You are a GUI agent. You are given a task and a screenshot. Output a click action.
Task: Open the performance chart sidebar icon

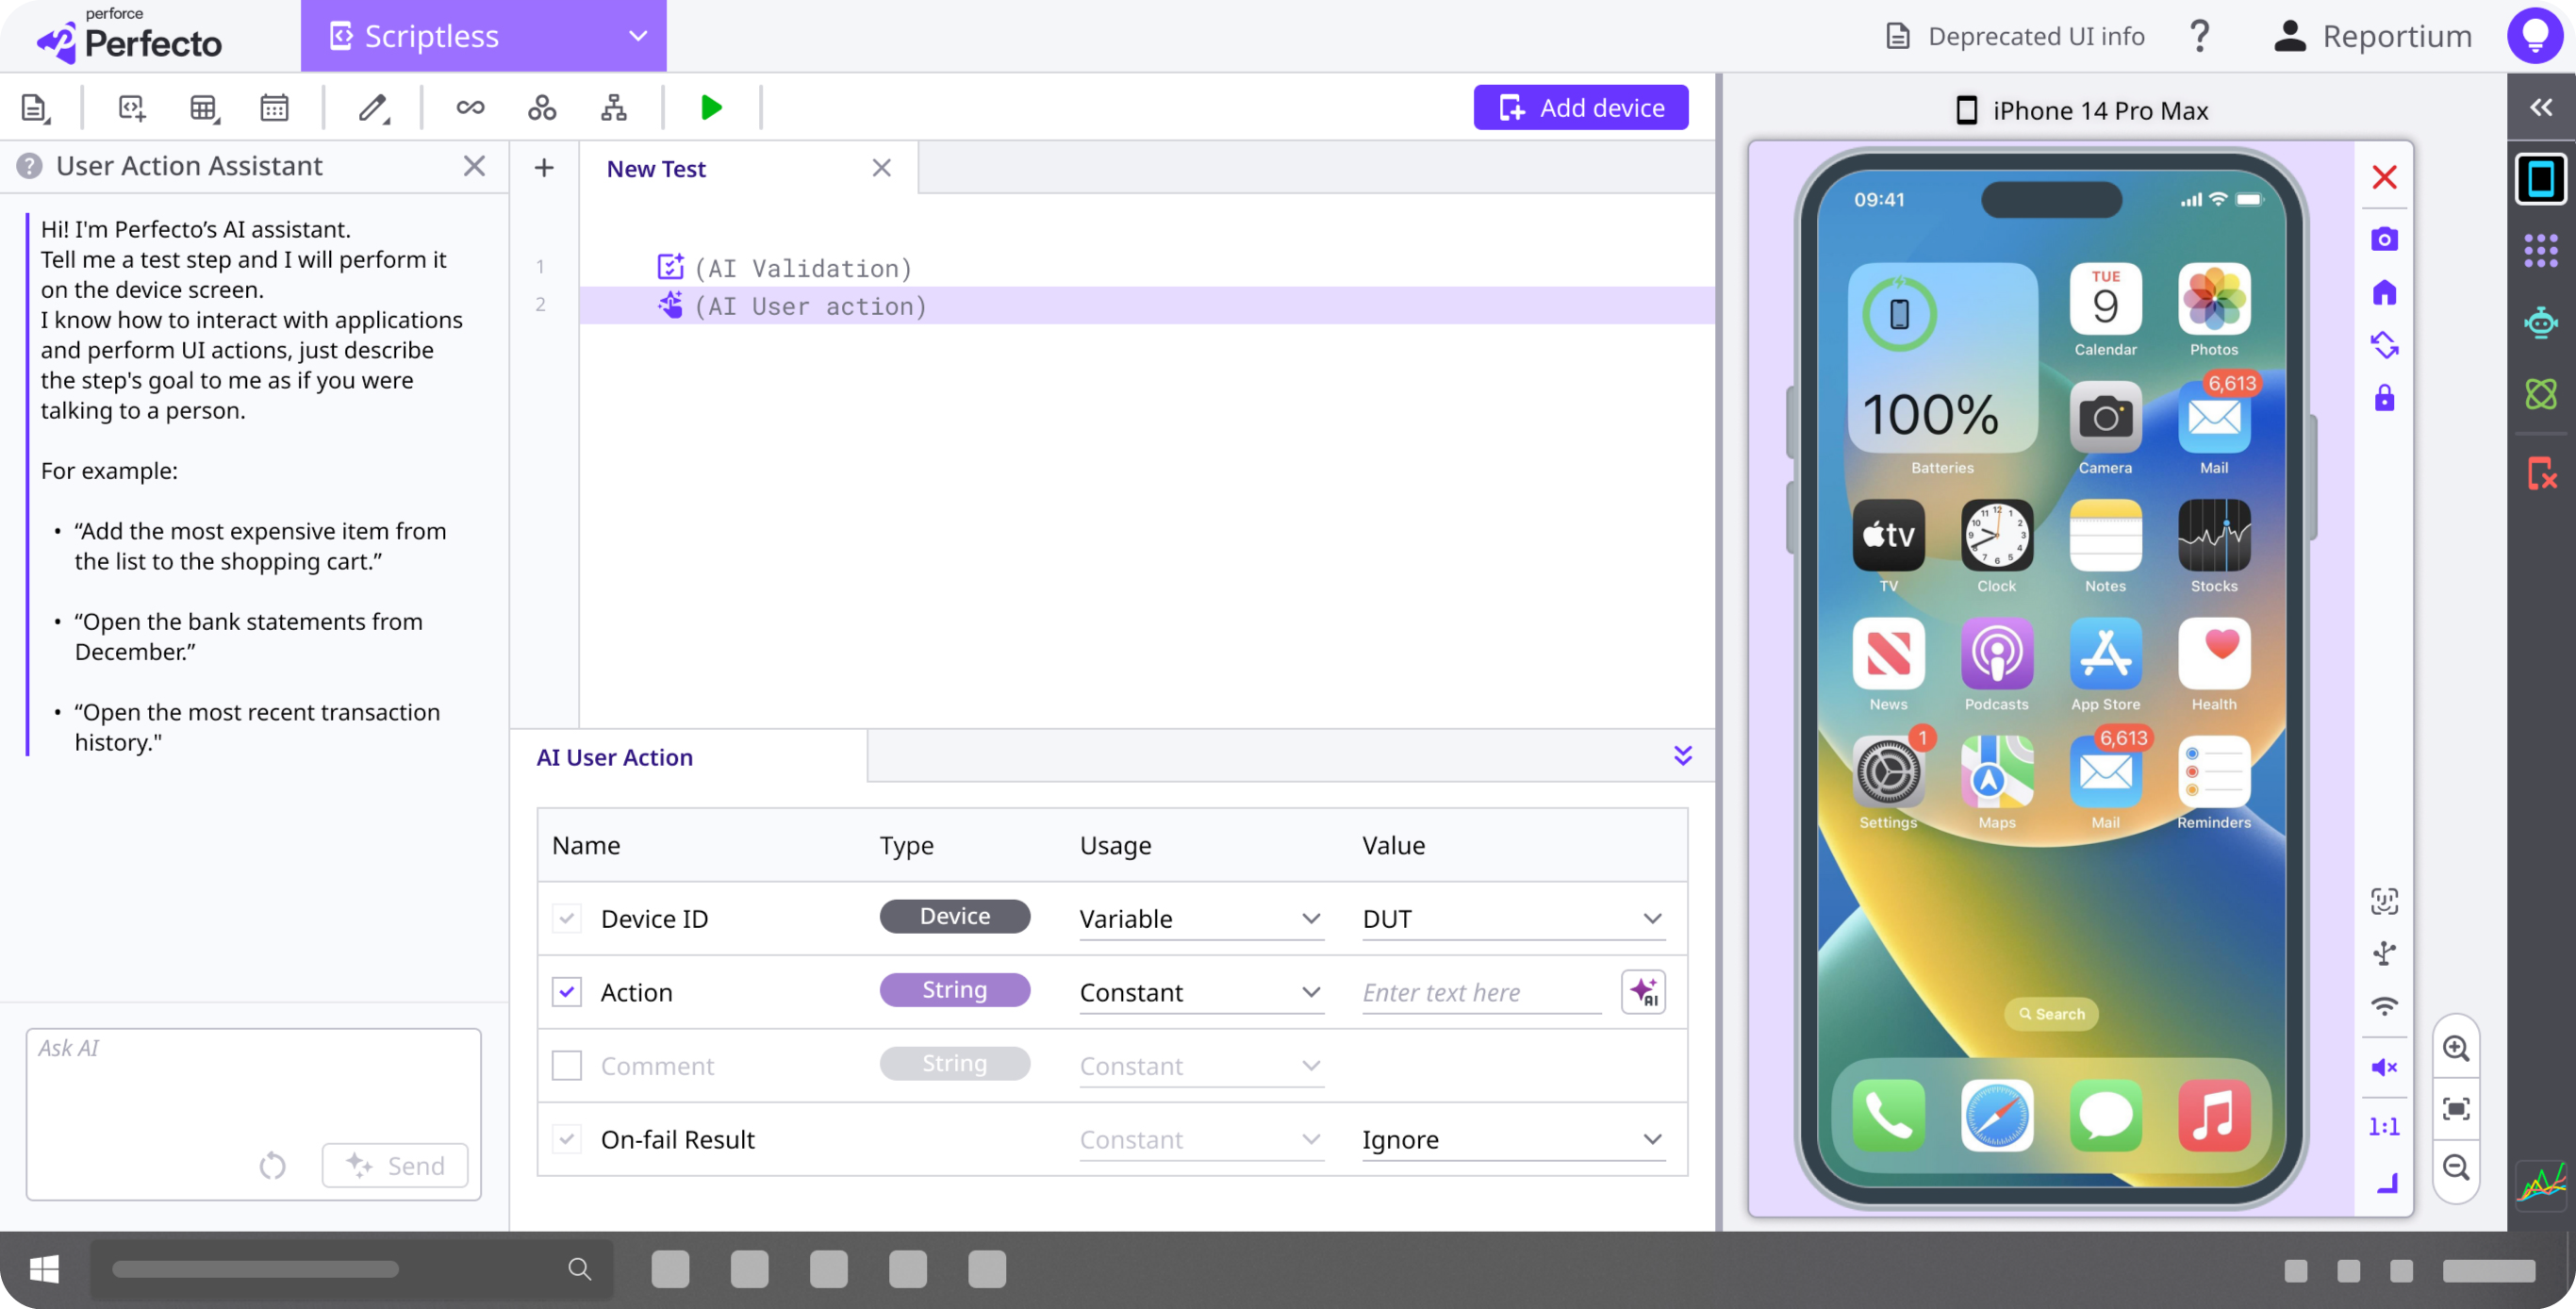coord(2540,1185)
